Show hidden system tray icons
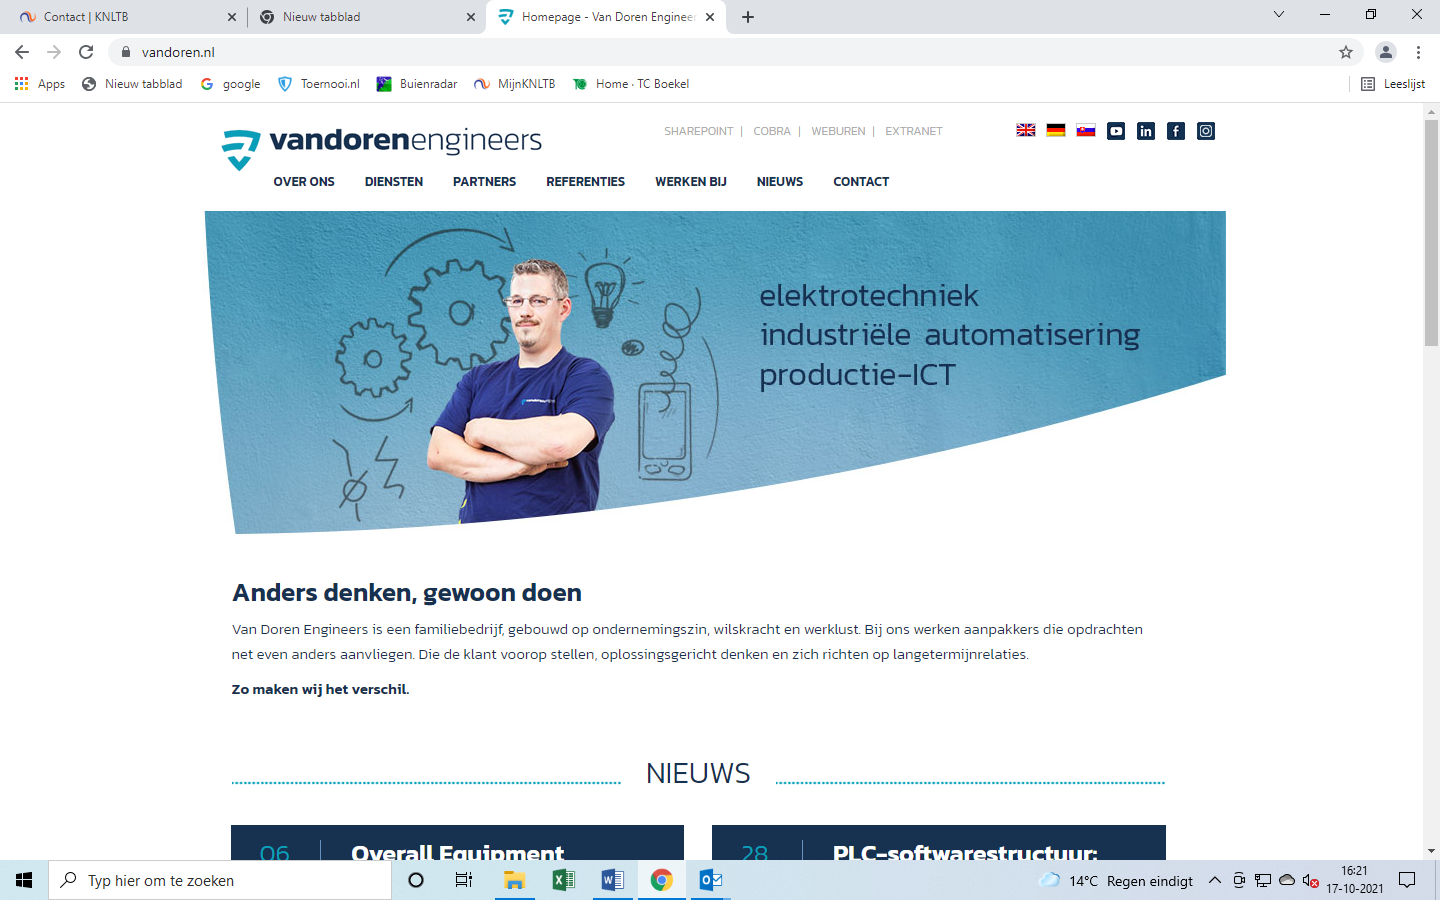The width and height of the screenshot is (1440, 900). (1215, 880)
